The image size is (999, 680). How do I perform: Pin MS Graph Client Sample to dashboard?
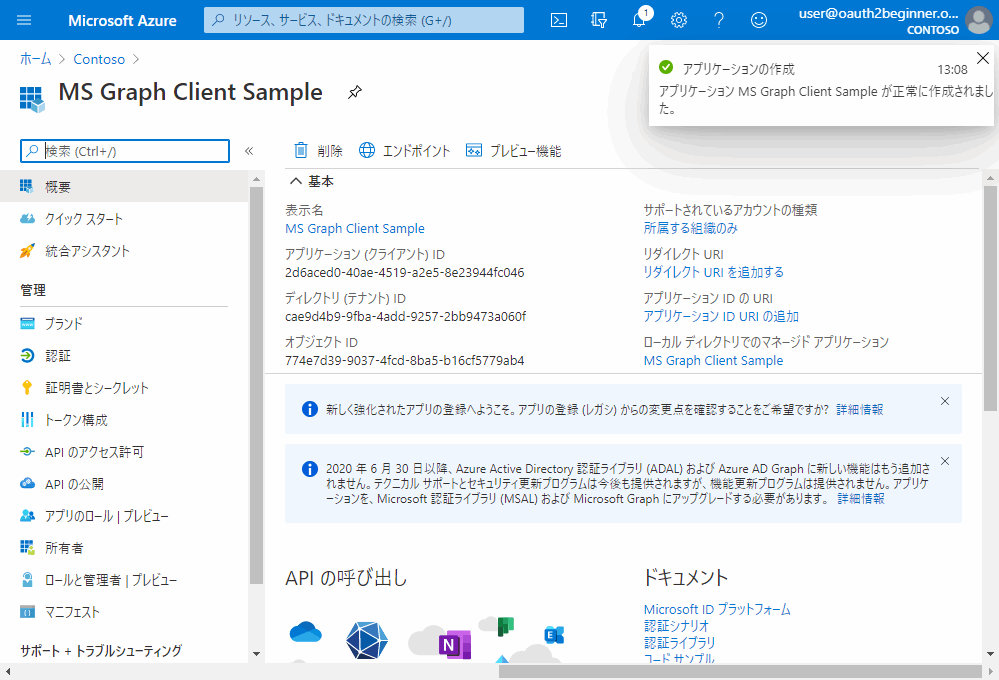(x=355, y=92)
